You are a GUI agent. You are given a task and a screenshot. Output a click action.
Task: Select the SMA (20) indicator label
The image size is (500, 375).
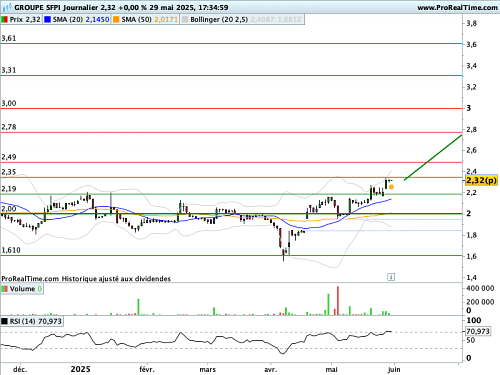point(68,20)
